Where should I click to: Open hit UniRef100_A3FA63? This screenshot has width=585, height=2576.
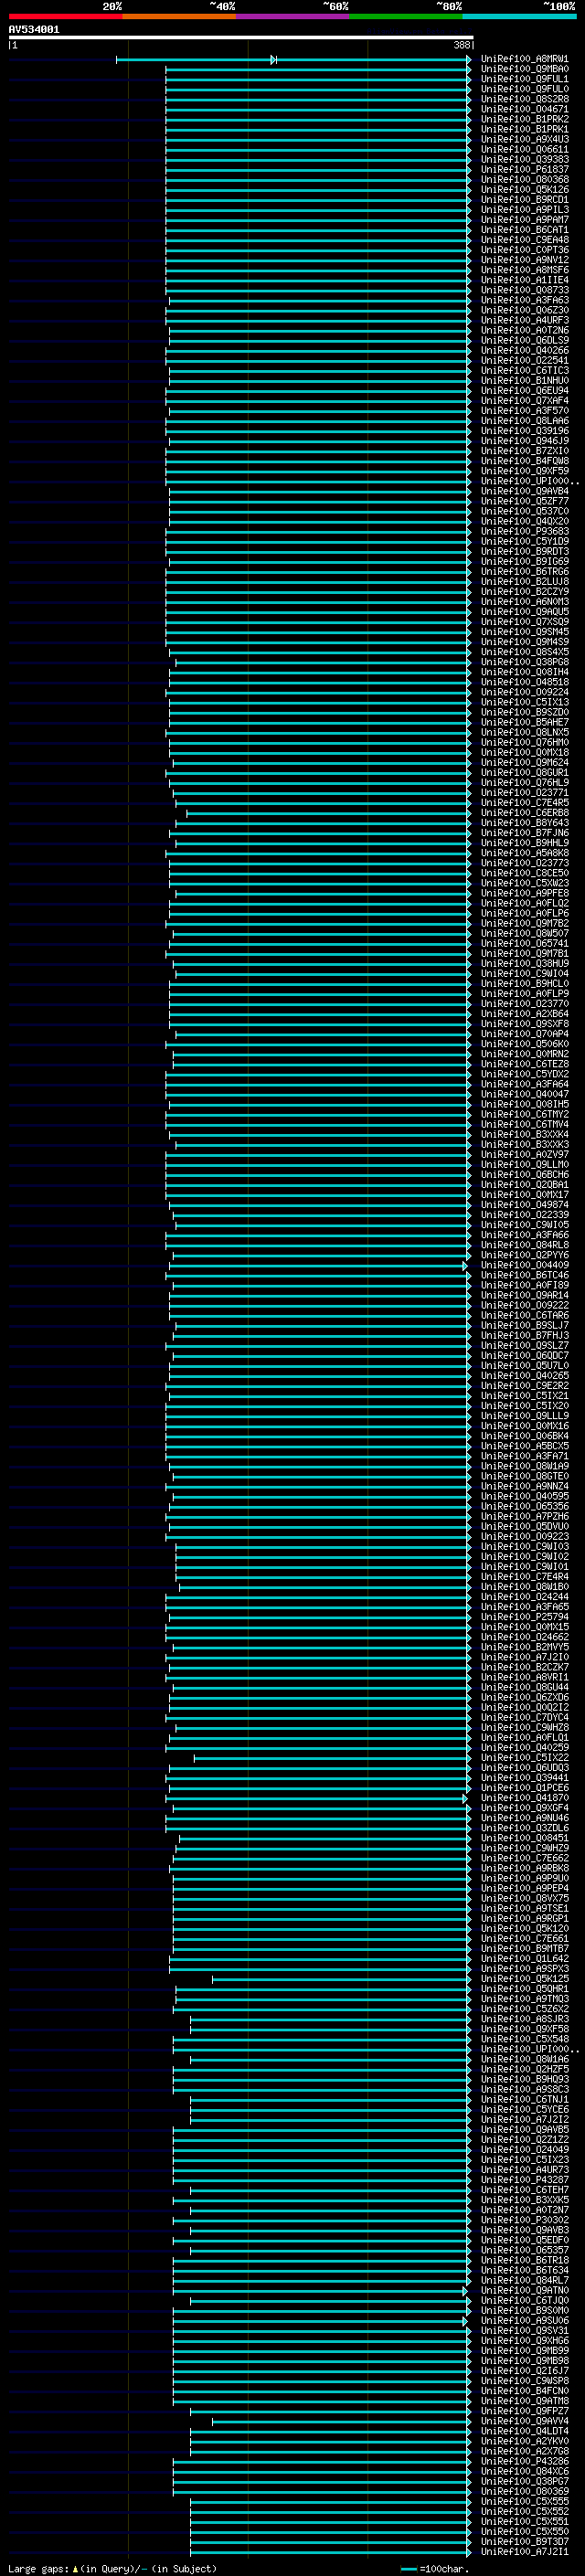[x=524, y=300]
